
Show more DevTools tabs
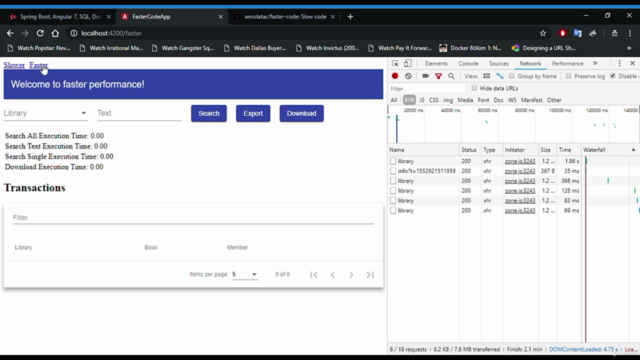tap(595, 64)
